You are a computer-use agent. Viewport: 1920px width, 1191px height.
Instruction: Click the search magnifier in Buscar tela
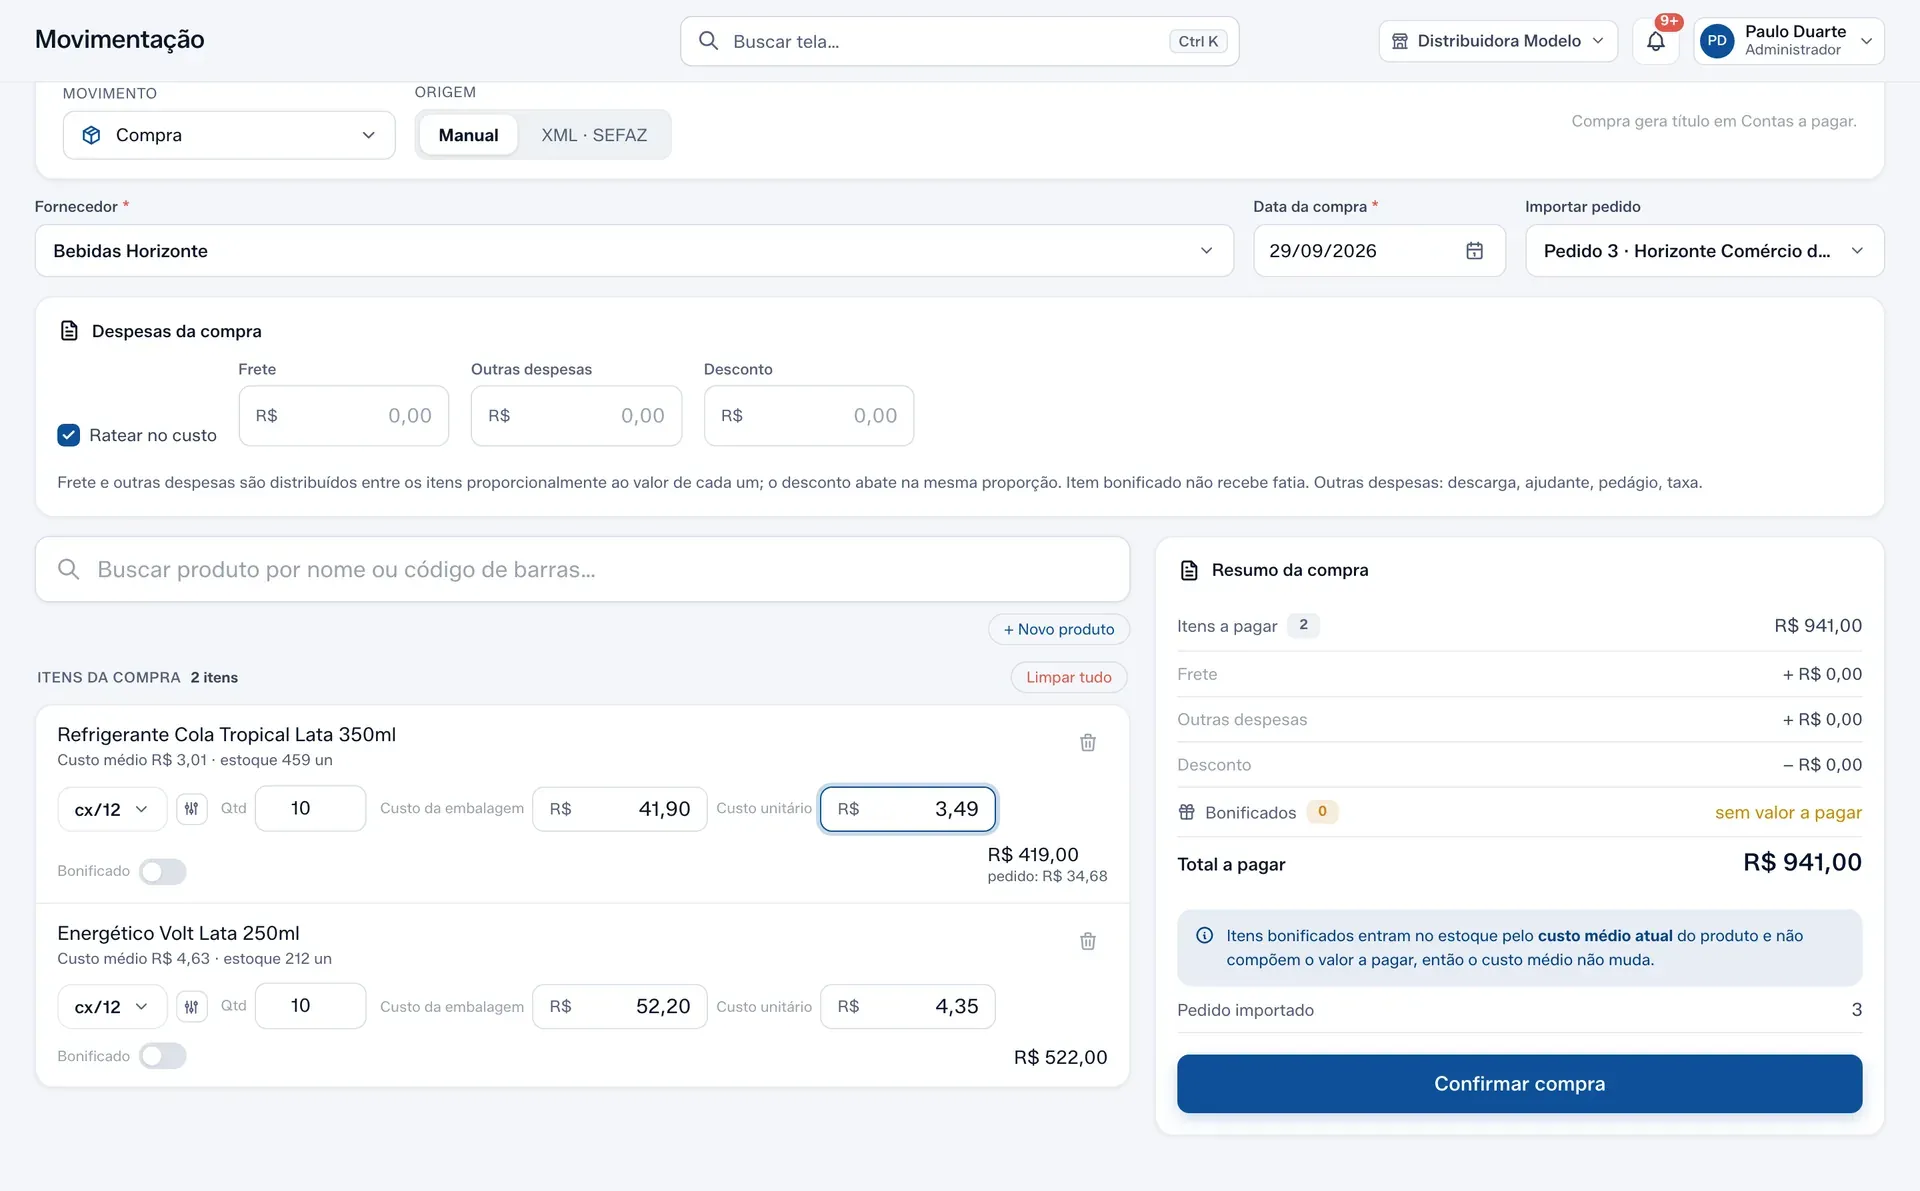tap(708, 41)
